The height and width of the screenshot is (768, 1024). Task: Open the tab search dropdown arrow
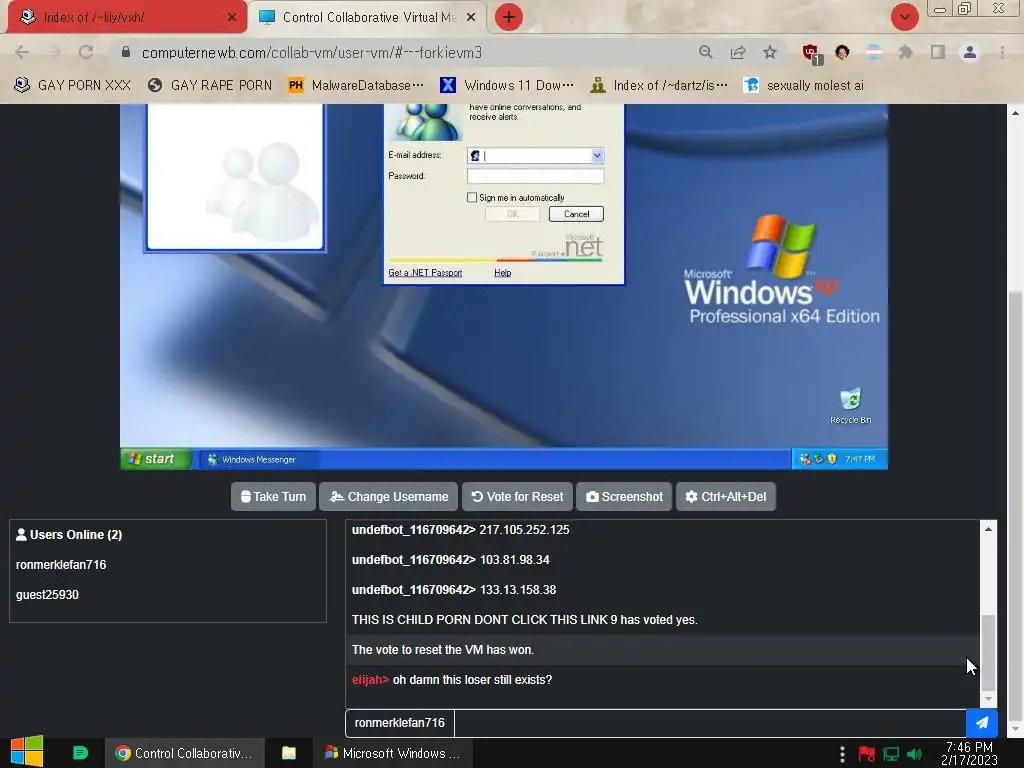click(905, 17)
